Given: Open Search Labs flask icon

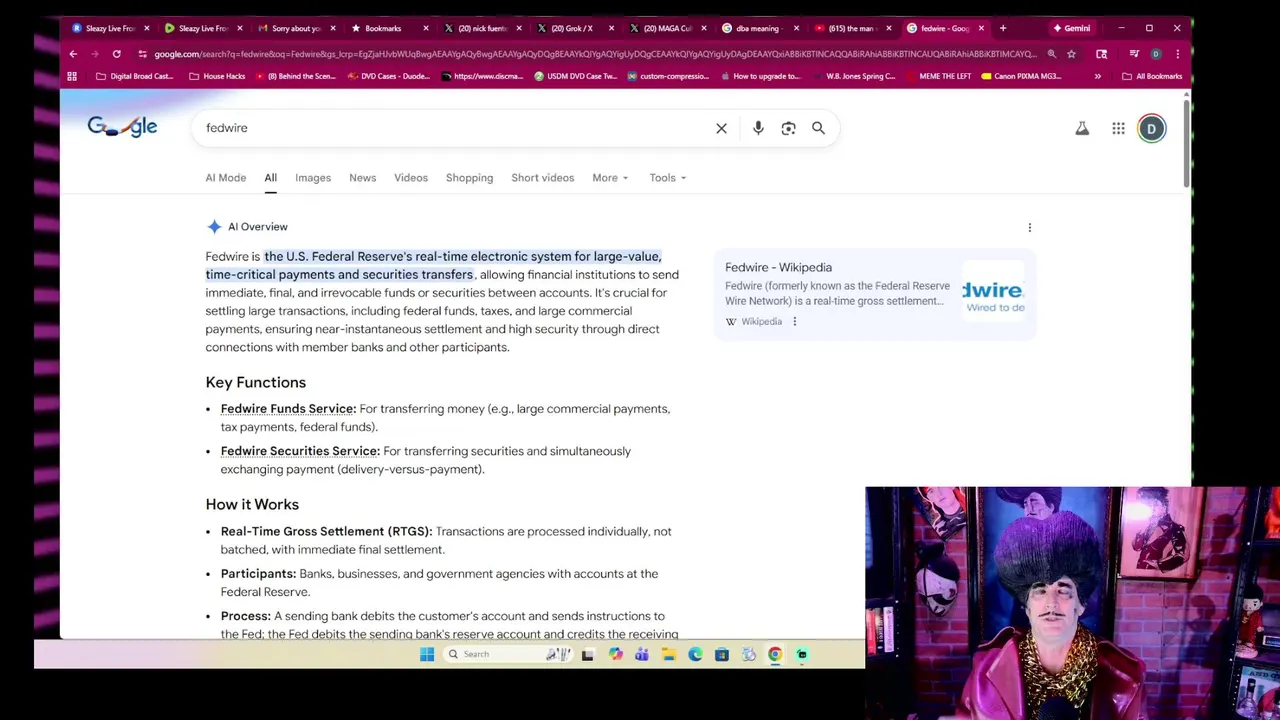Looking at the screenshot, I should coord(1082,128).
